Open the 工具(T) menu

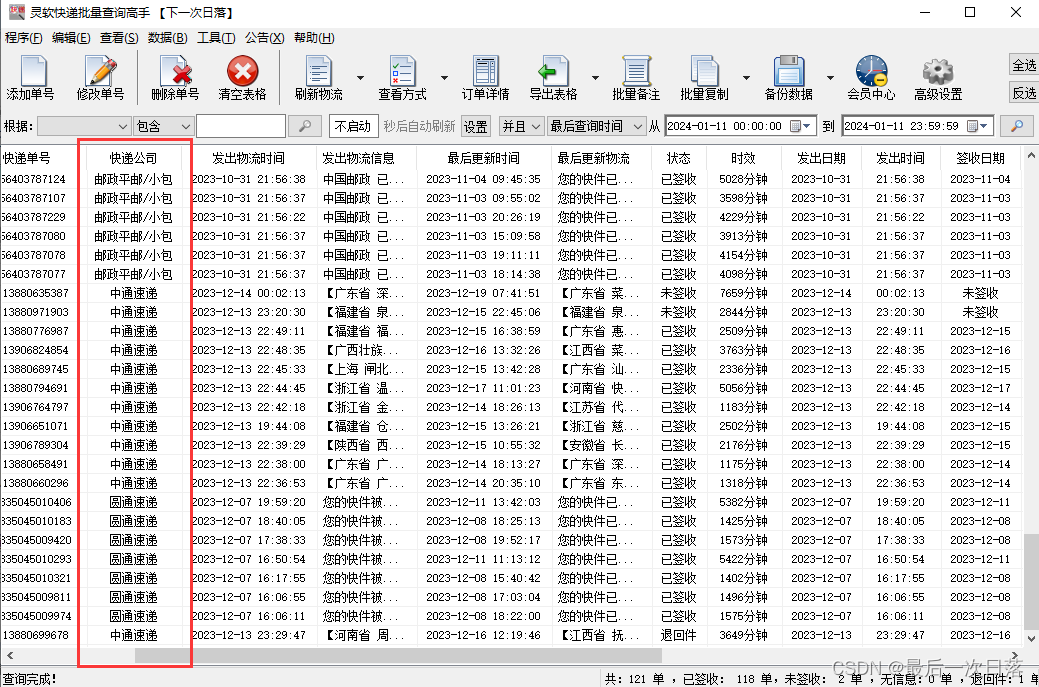[216, 38]
